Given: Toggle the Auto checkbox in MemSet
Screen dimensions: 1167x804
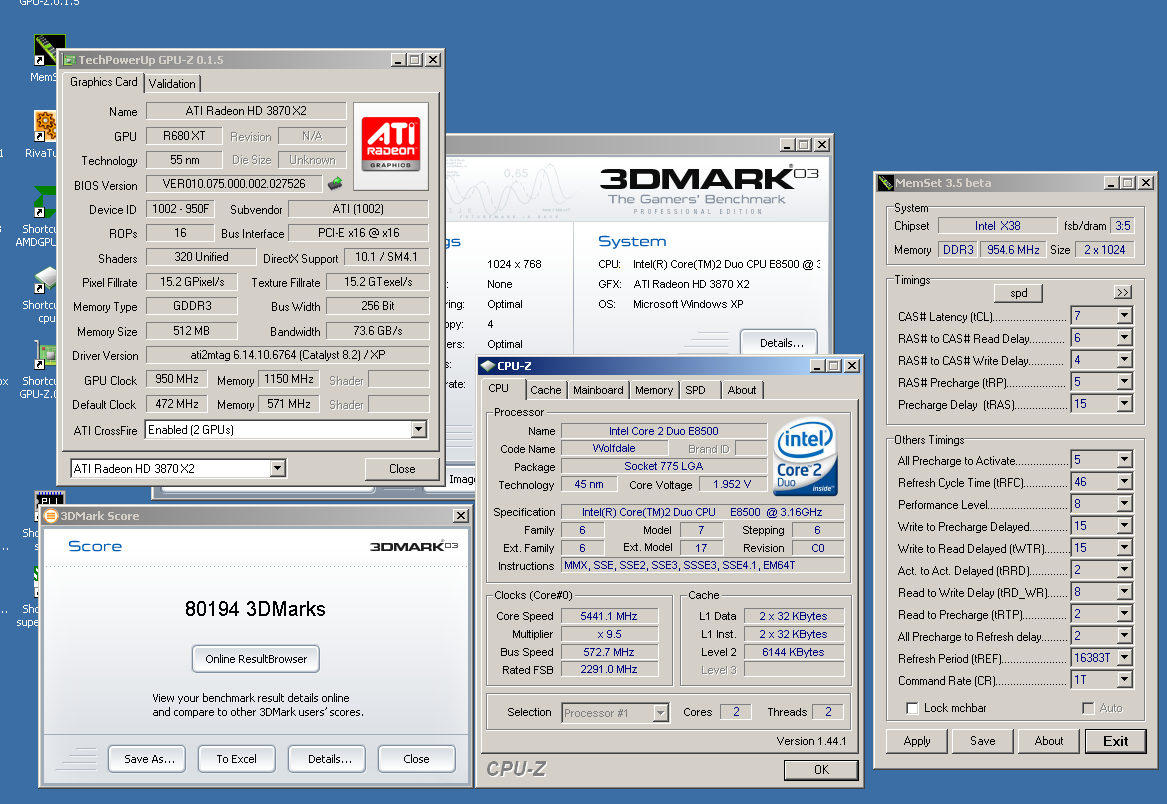Looking at the screenshot, I should (1088, 708).
